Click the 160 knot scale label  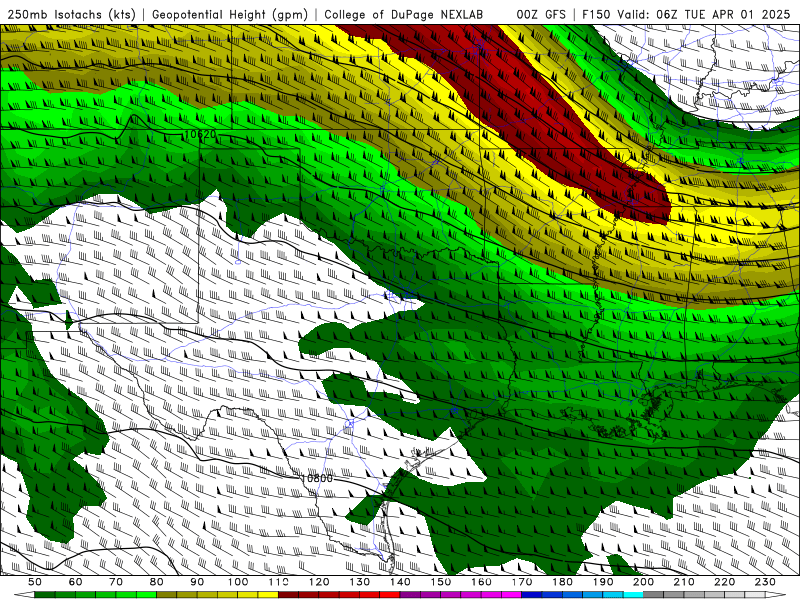click(x=481, y=582)
